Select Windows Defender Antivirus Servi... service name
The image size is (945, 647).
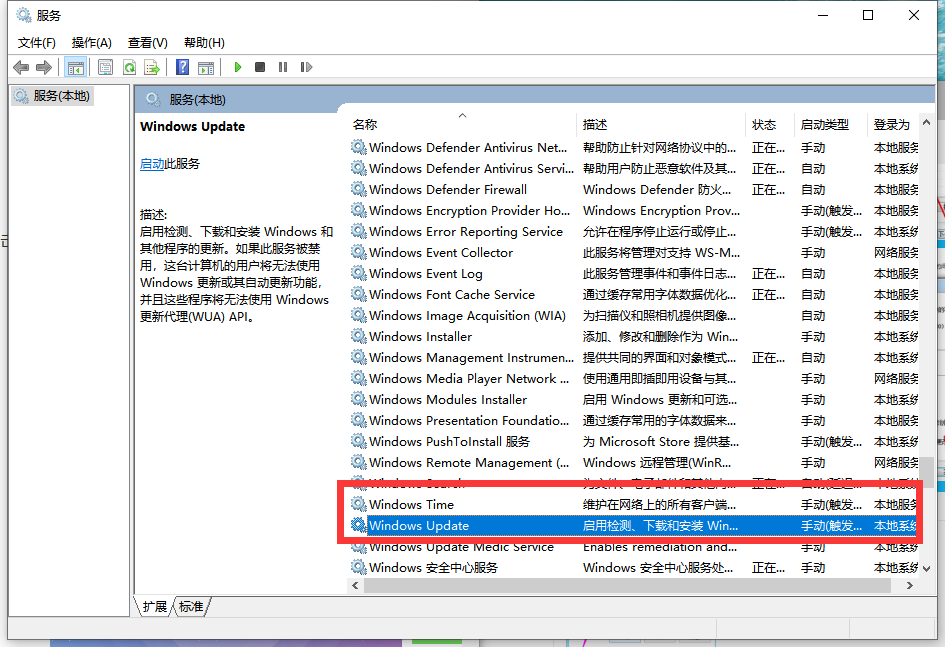(x=471, y=169)
